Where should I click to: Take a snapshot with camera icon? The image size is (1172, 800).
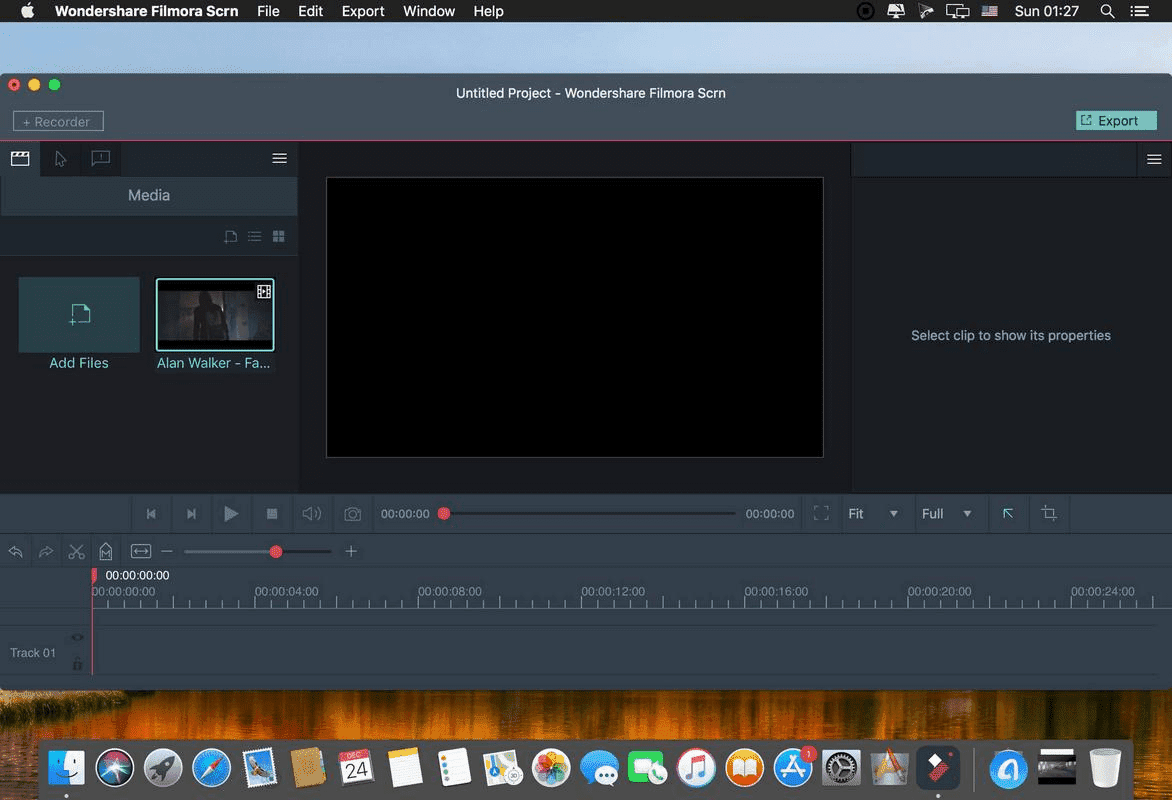353,514
